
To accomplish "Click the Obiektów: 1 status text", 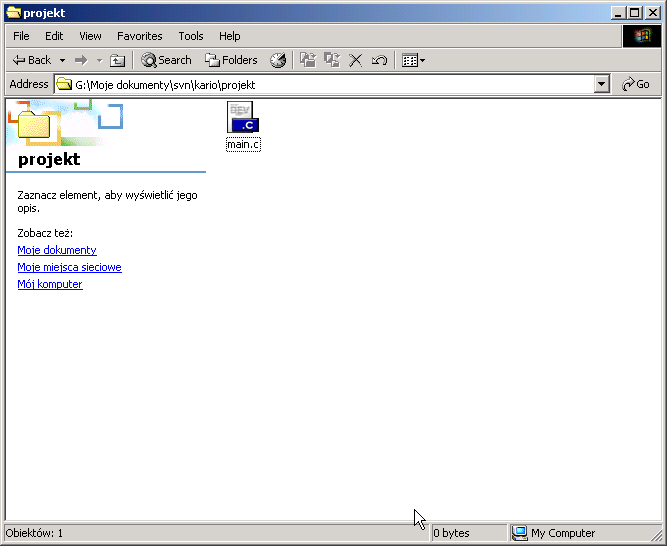I will [34, 533].
